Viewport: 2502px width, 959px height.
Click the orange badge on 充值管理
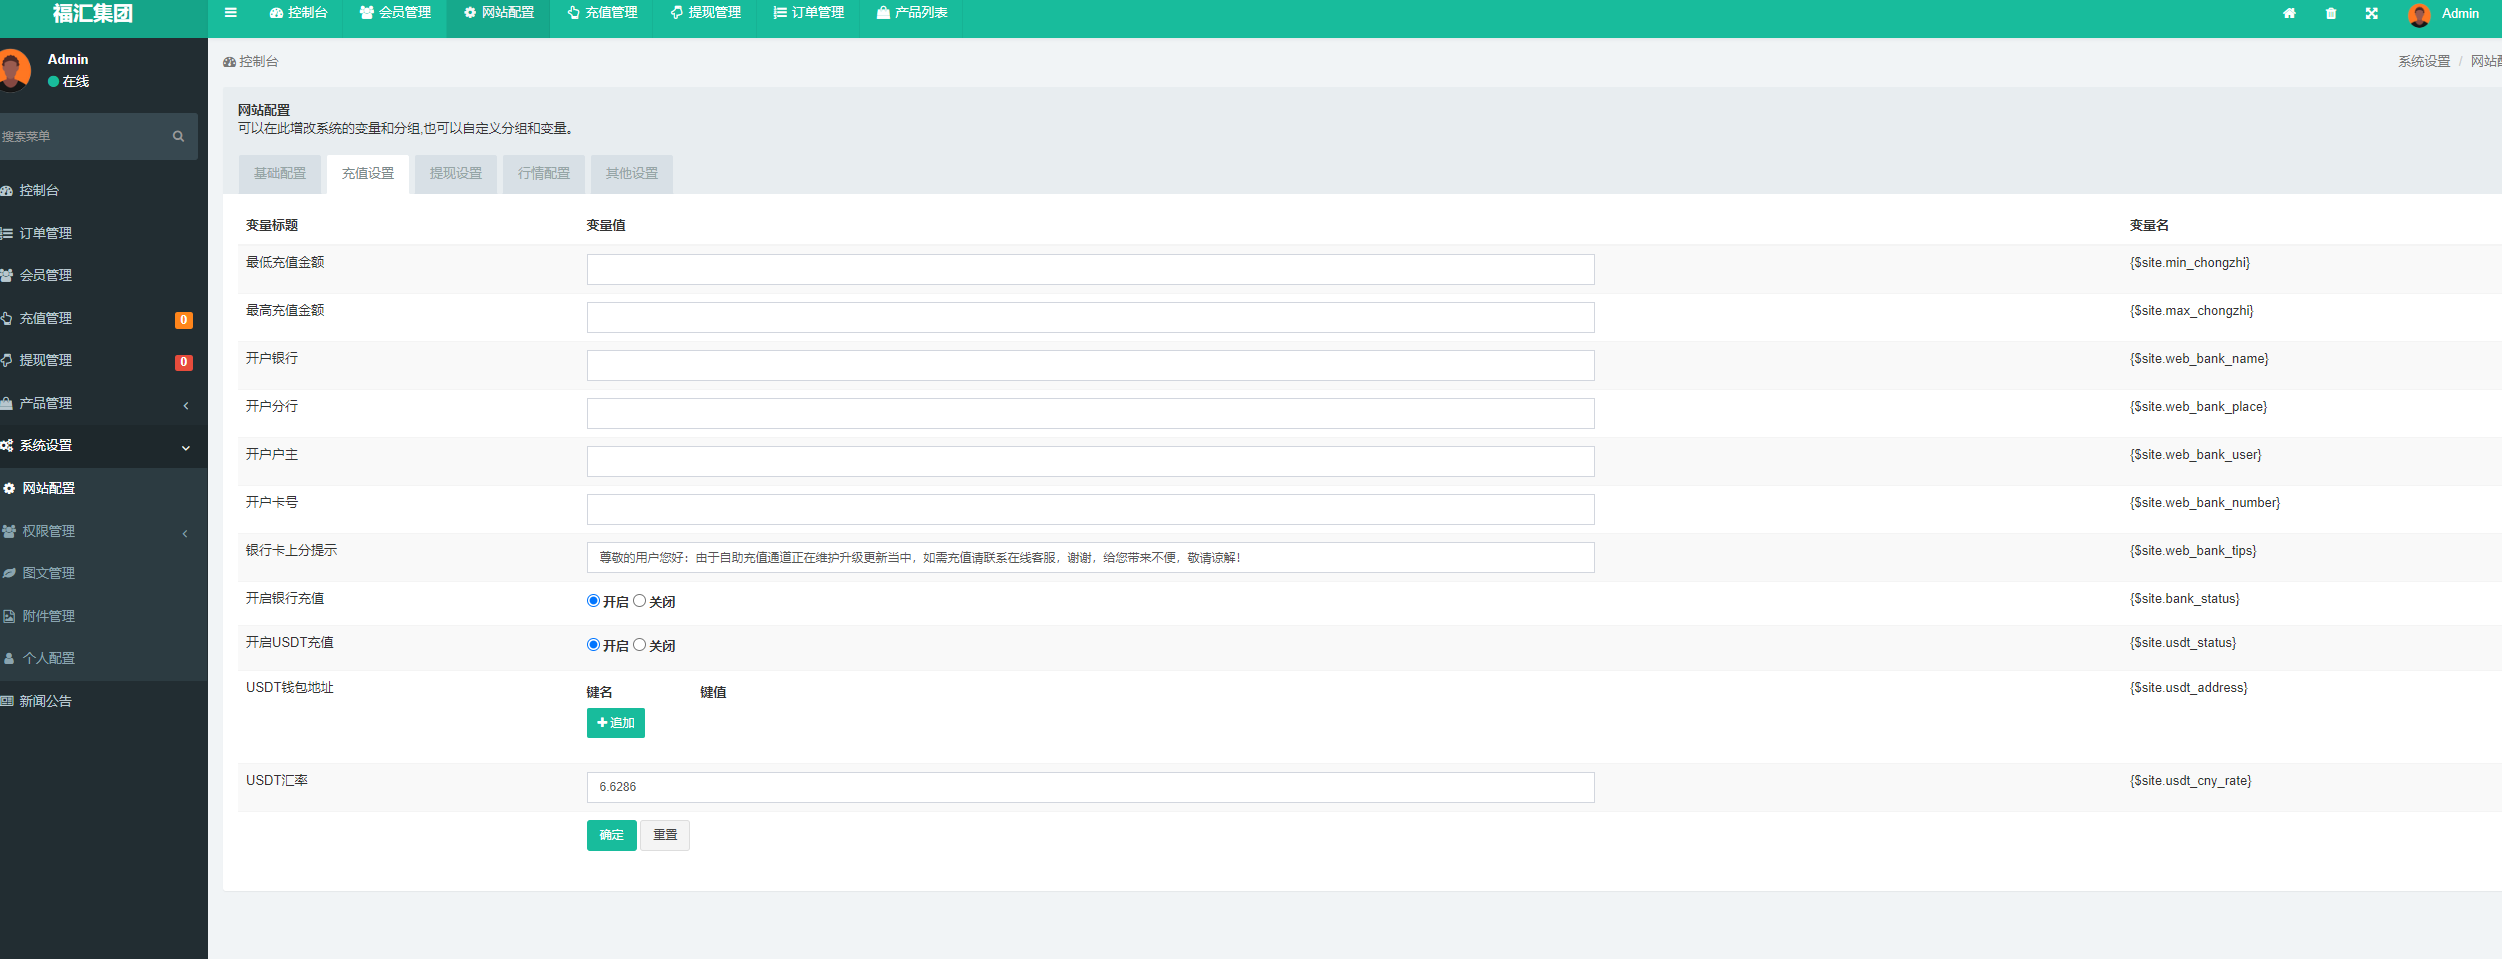[x=184, y=320]
